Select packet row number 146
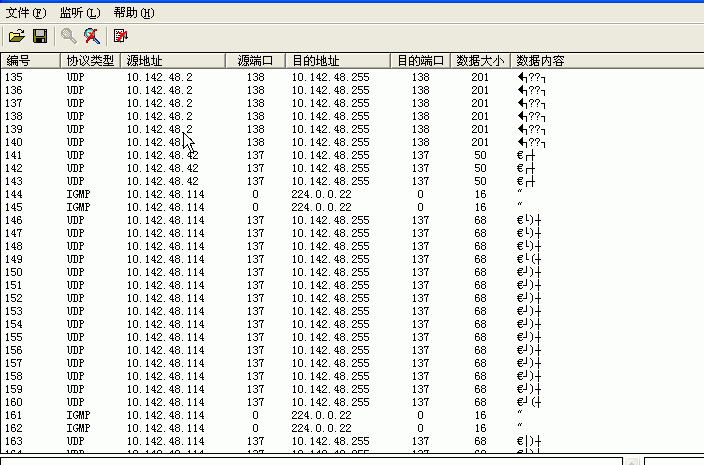The height and width of the screenshot is (465, 704). 352,220
